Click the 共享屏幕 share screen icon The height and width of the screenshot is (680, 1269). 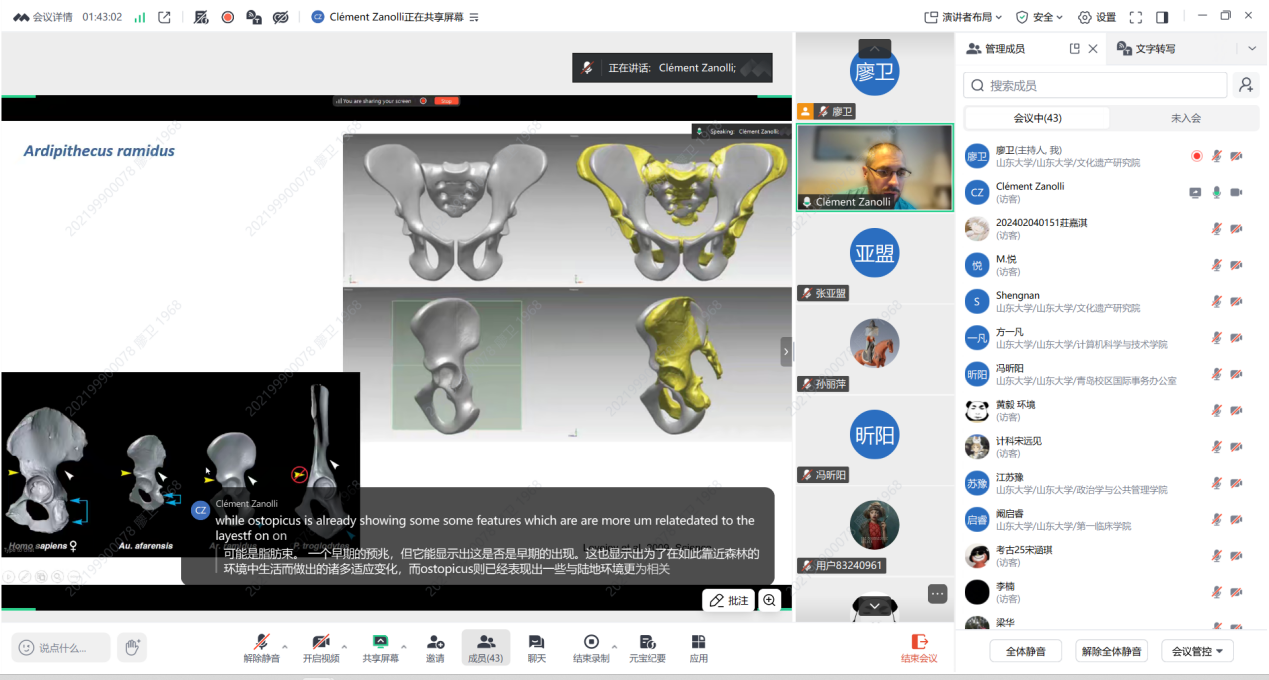380,648
